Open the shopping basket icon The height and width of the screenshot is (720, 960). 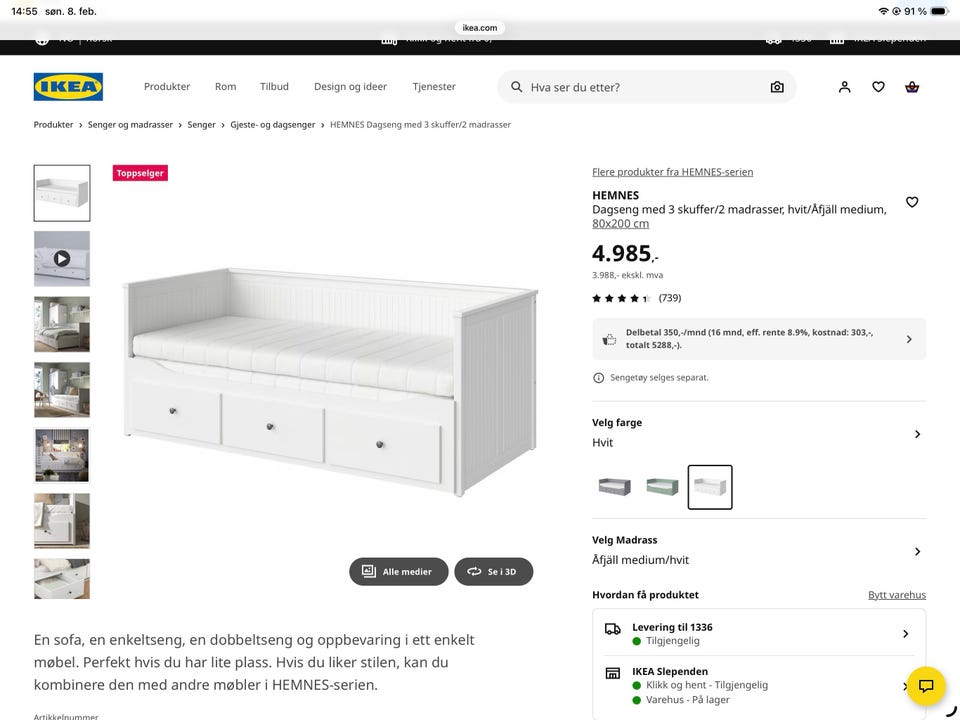point(912,87)
